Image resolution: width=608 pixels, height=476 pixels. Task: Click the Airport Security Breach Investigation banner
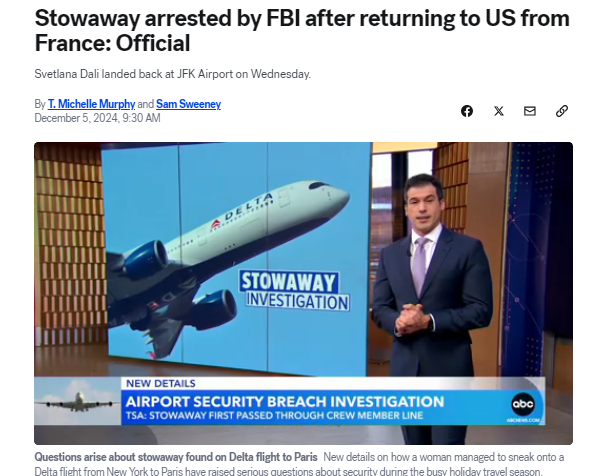[285, 402]
